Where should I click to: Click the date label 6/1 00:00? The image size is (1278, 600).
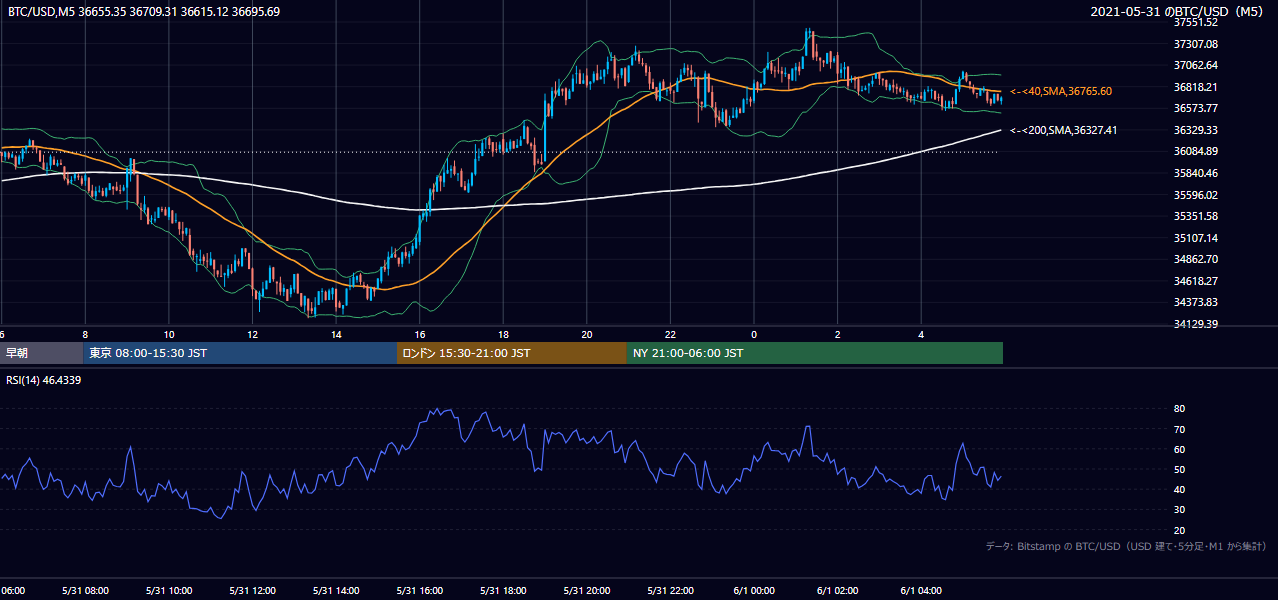pyautogui.click(x=754, y=591)
